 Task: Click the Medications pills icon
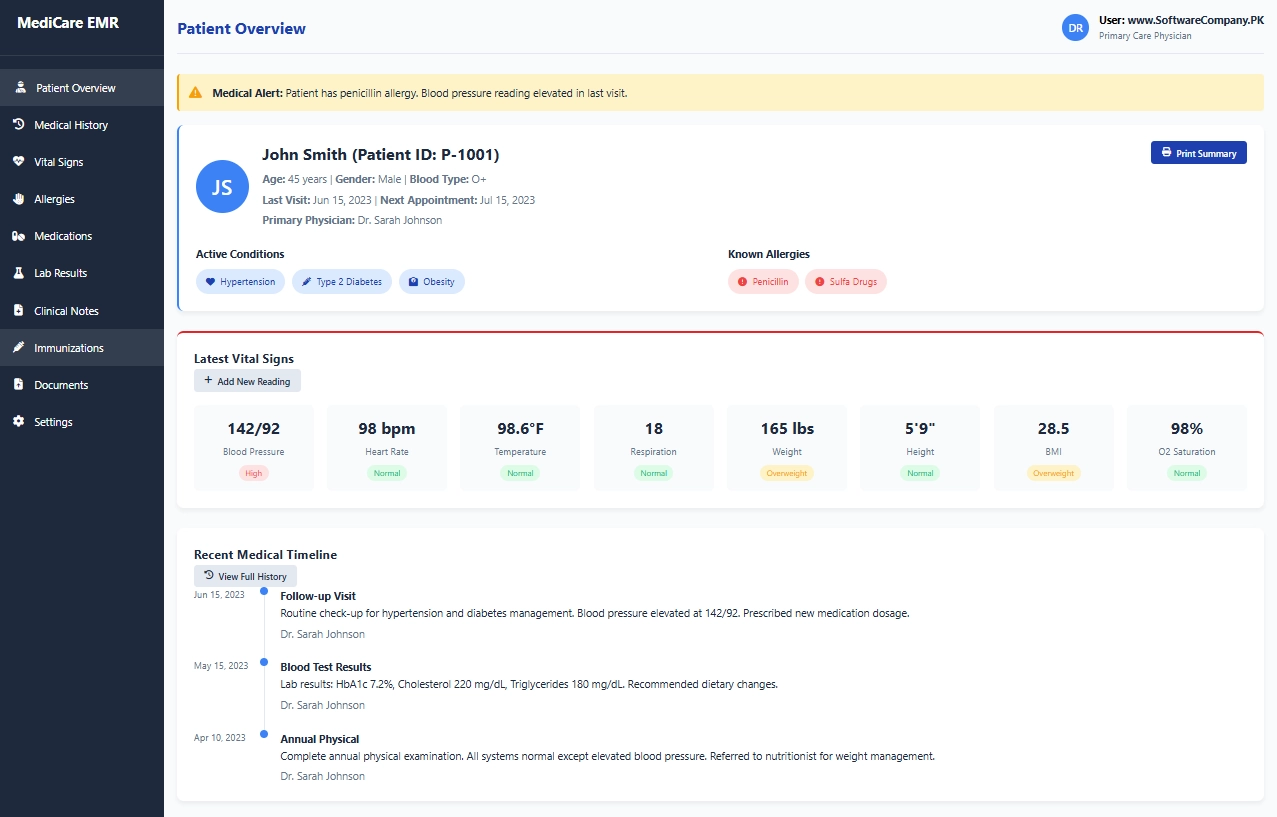[18, 236]
